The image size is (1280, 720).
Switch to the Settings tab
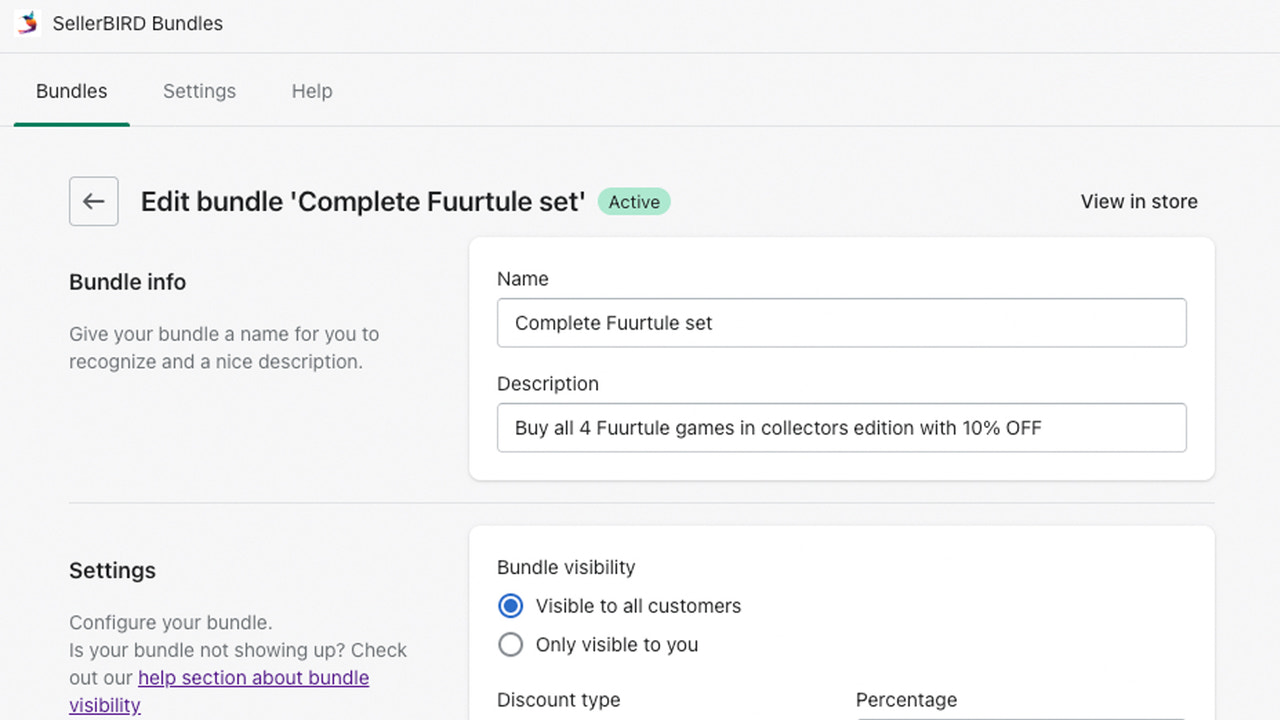click(199, 91)
